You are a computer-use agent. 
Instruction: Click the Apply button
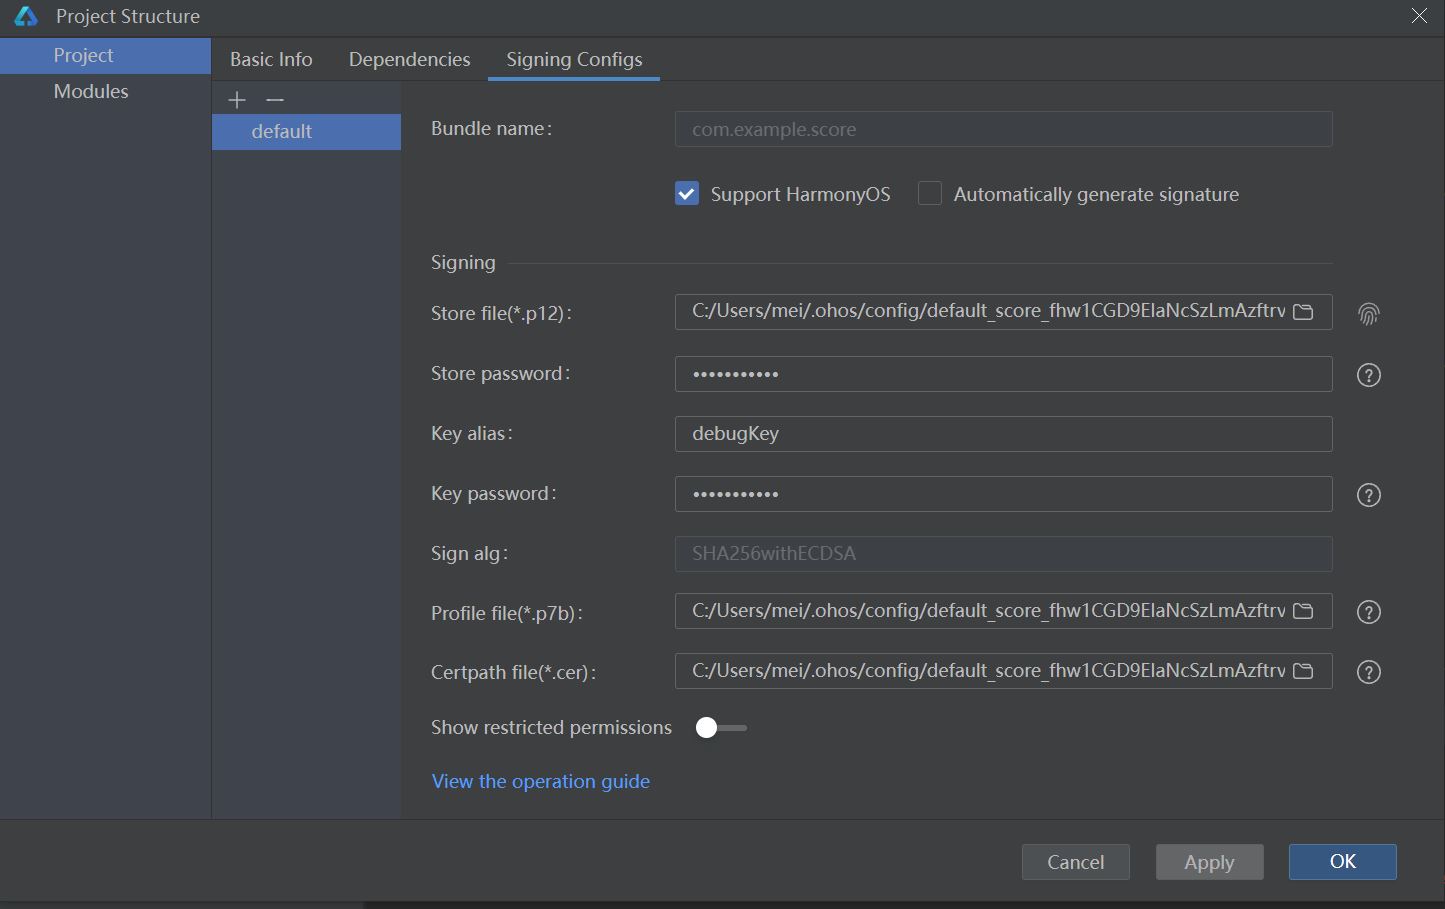pyautogui.click(x=1210, y=862)
